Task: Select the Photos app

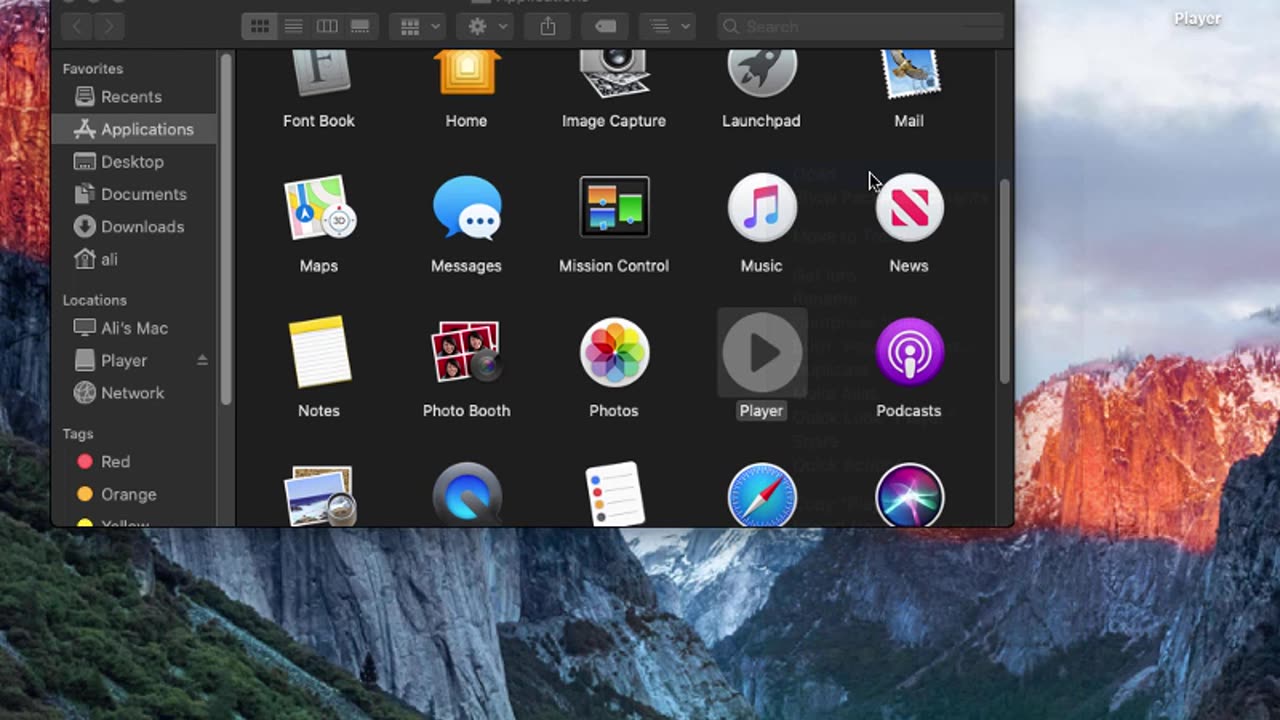Action: 614,352
